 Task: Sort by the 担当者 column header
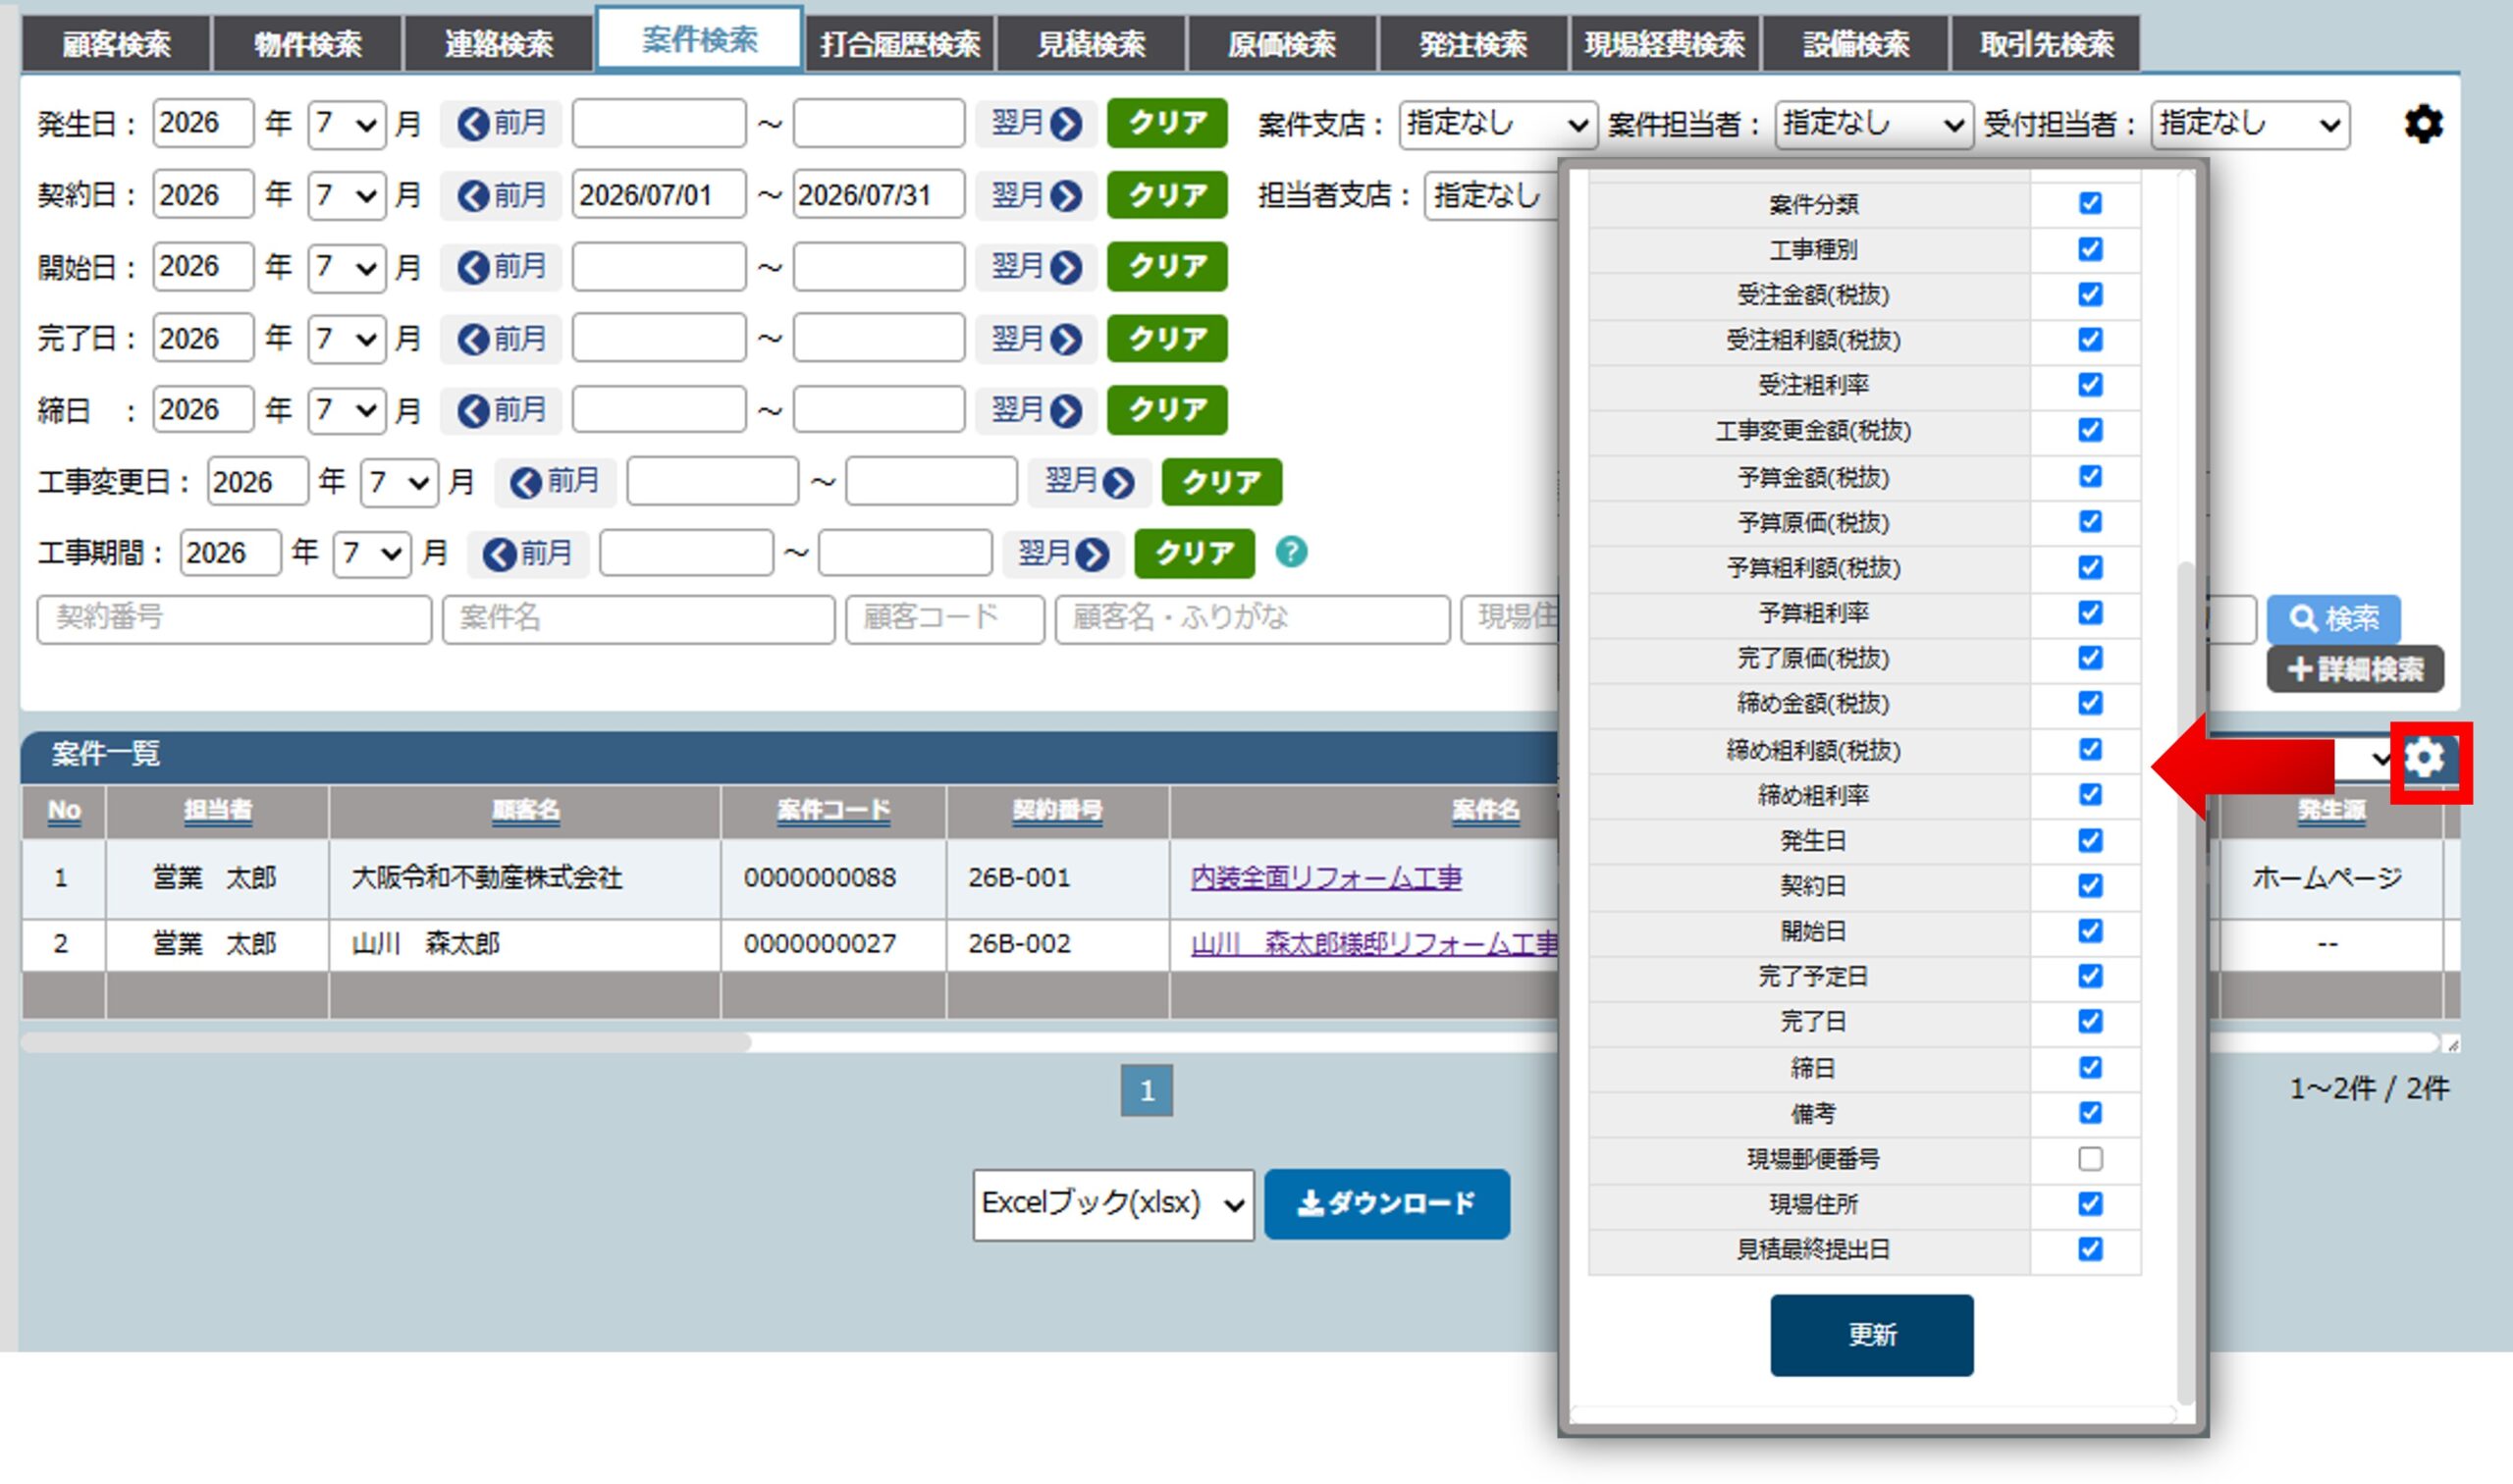tap(217, 810)
